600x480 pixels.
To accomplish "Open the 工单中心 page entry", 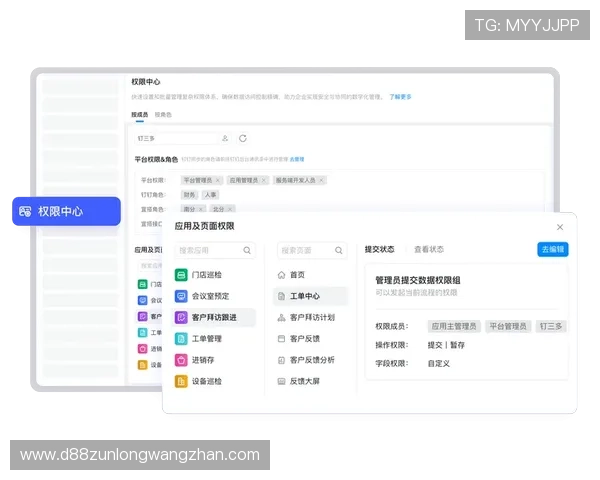I will [310, 296].
